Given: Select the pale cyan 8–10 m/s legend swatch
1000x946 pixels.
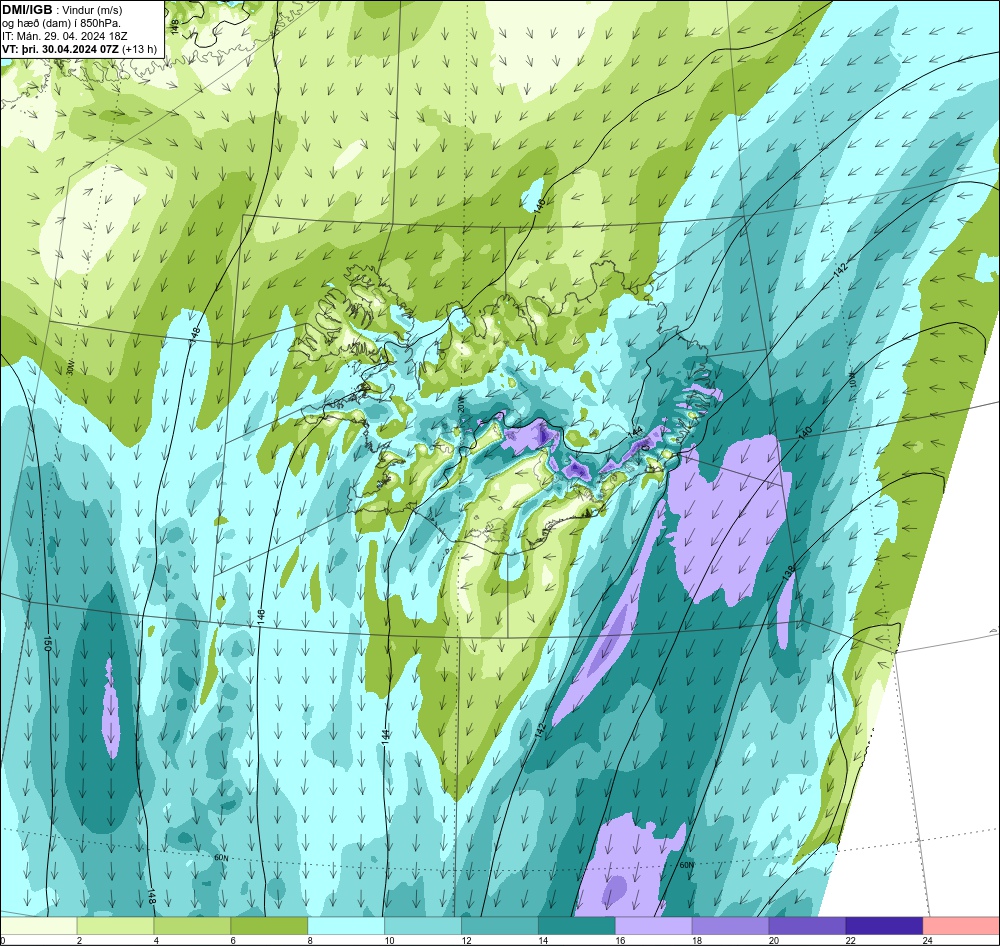Looking at the screenshot, I should coord(346,925).
